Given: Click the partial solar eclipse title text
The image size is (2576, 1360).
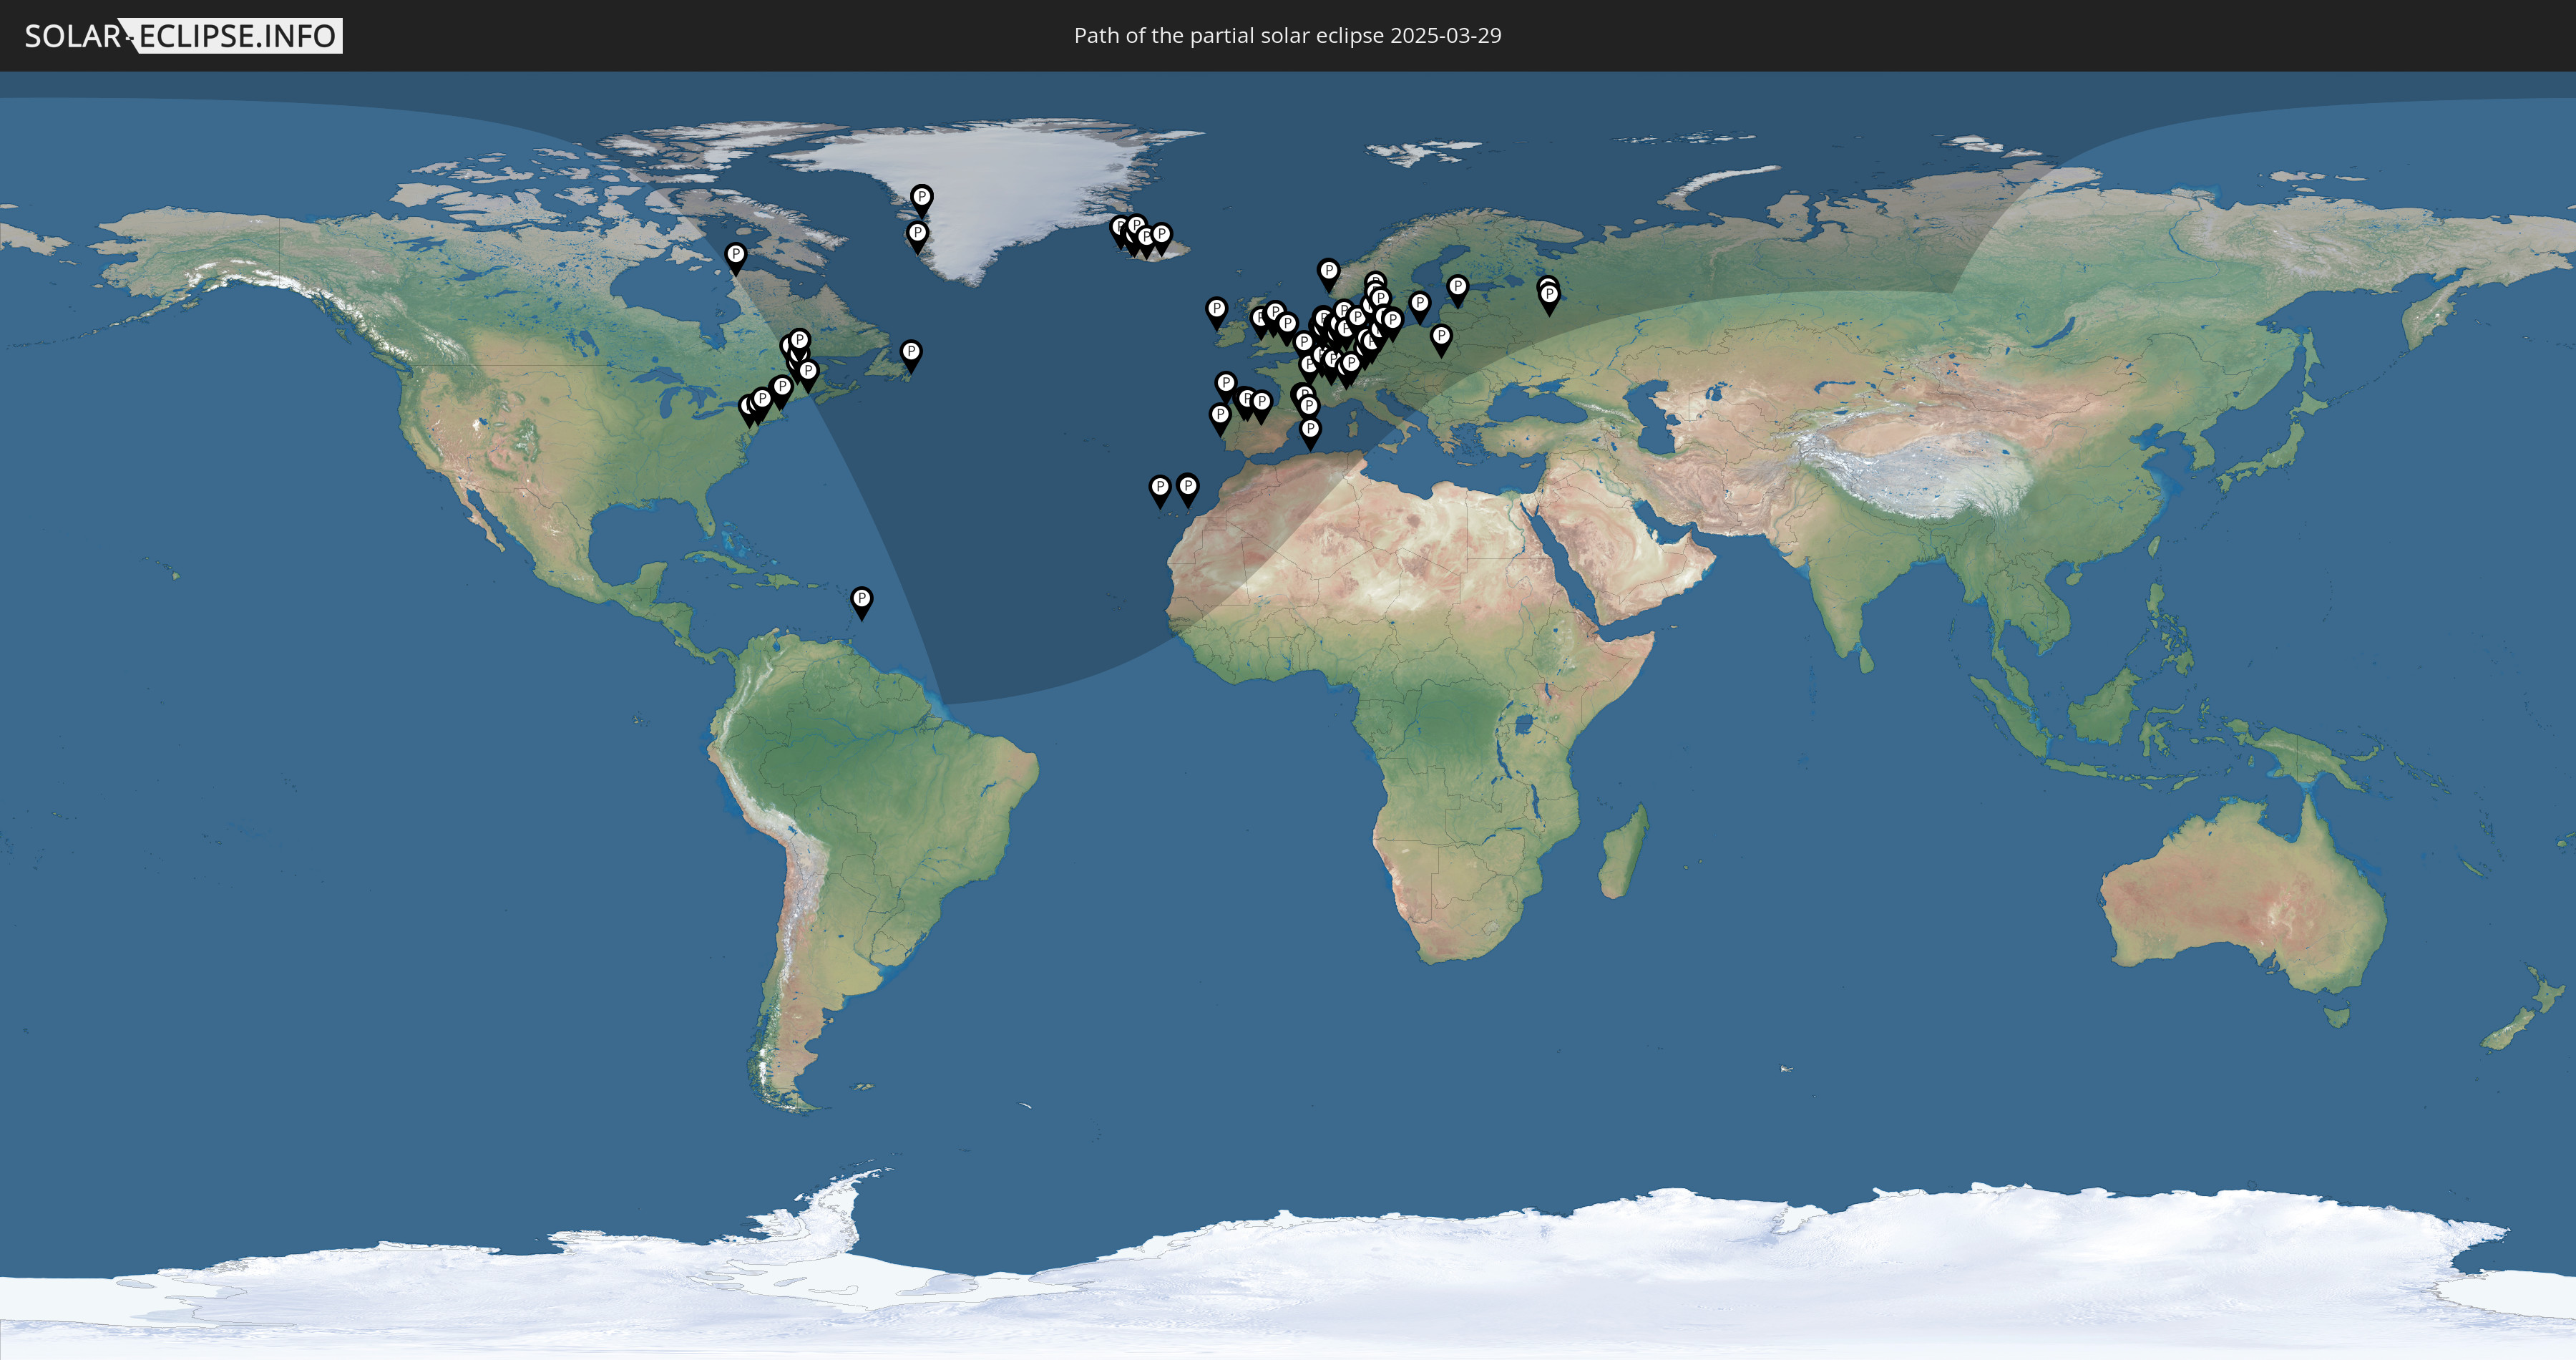Looking at the screenshot, I should pos(1287,36).
